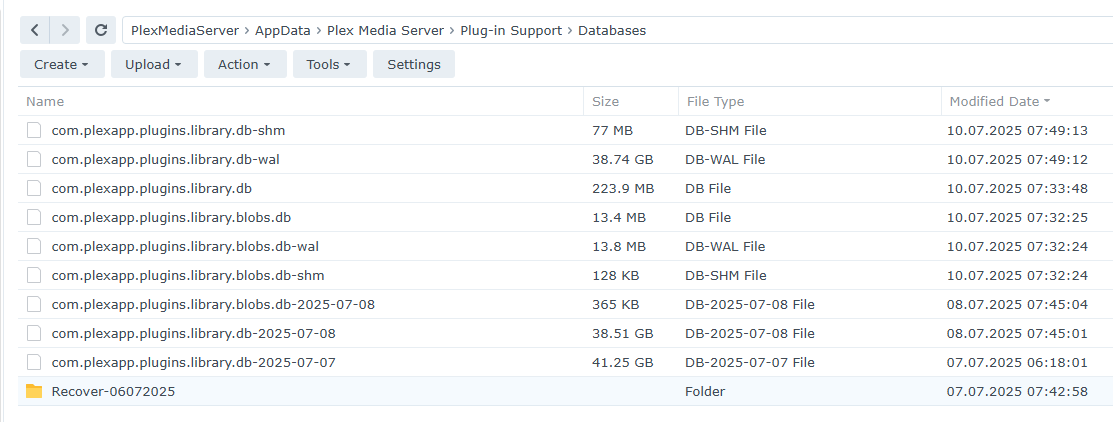The image size is (1113, 422).
Task: Go to AppData in the path
Action: (x=280, y=30)
